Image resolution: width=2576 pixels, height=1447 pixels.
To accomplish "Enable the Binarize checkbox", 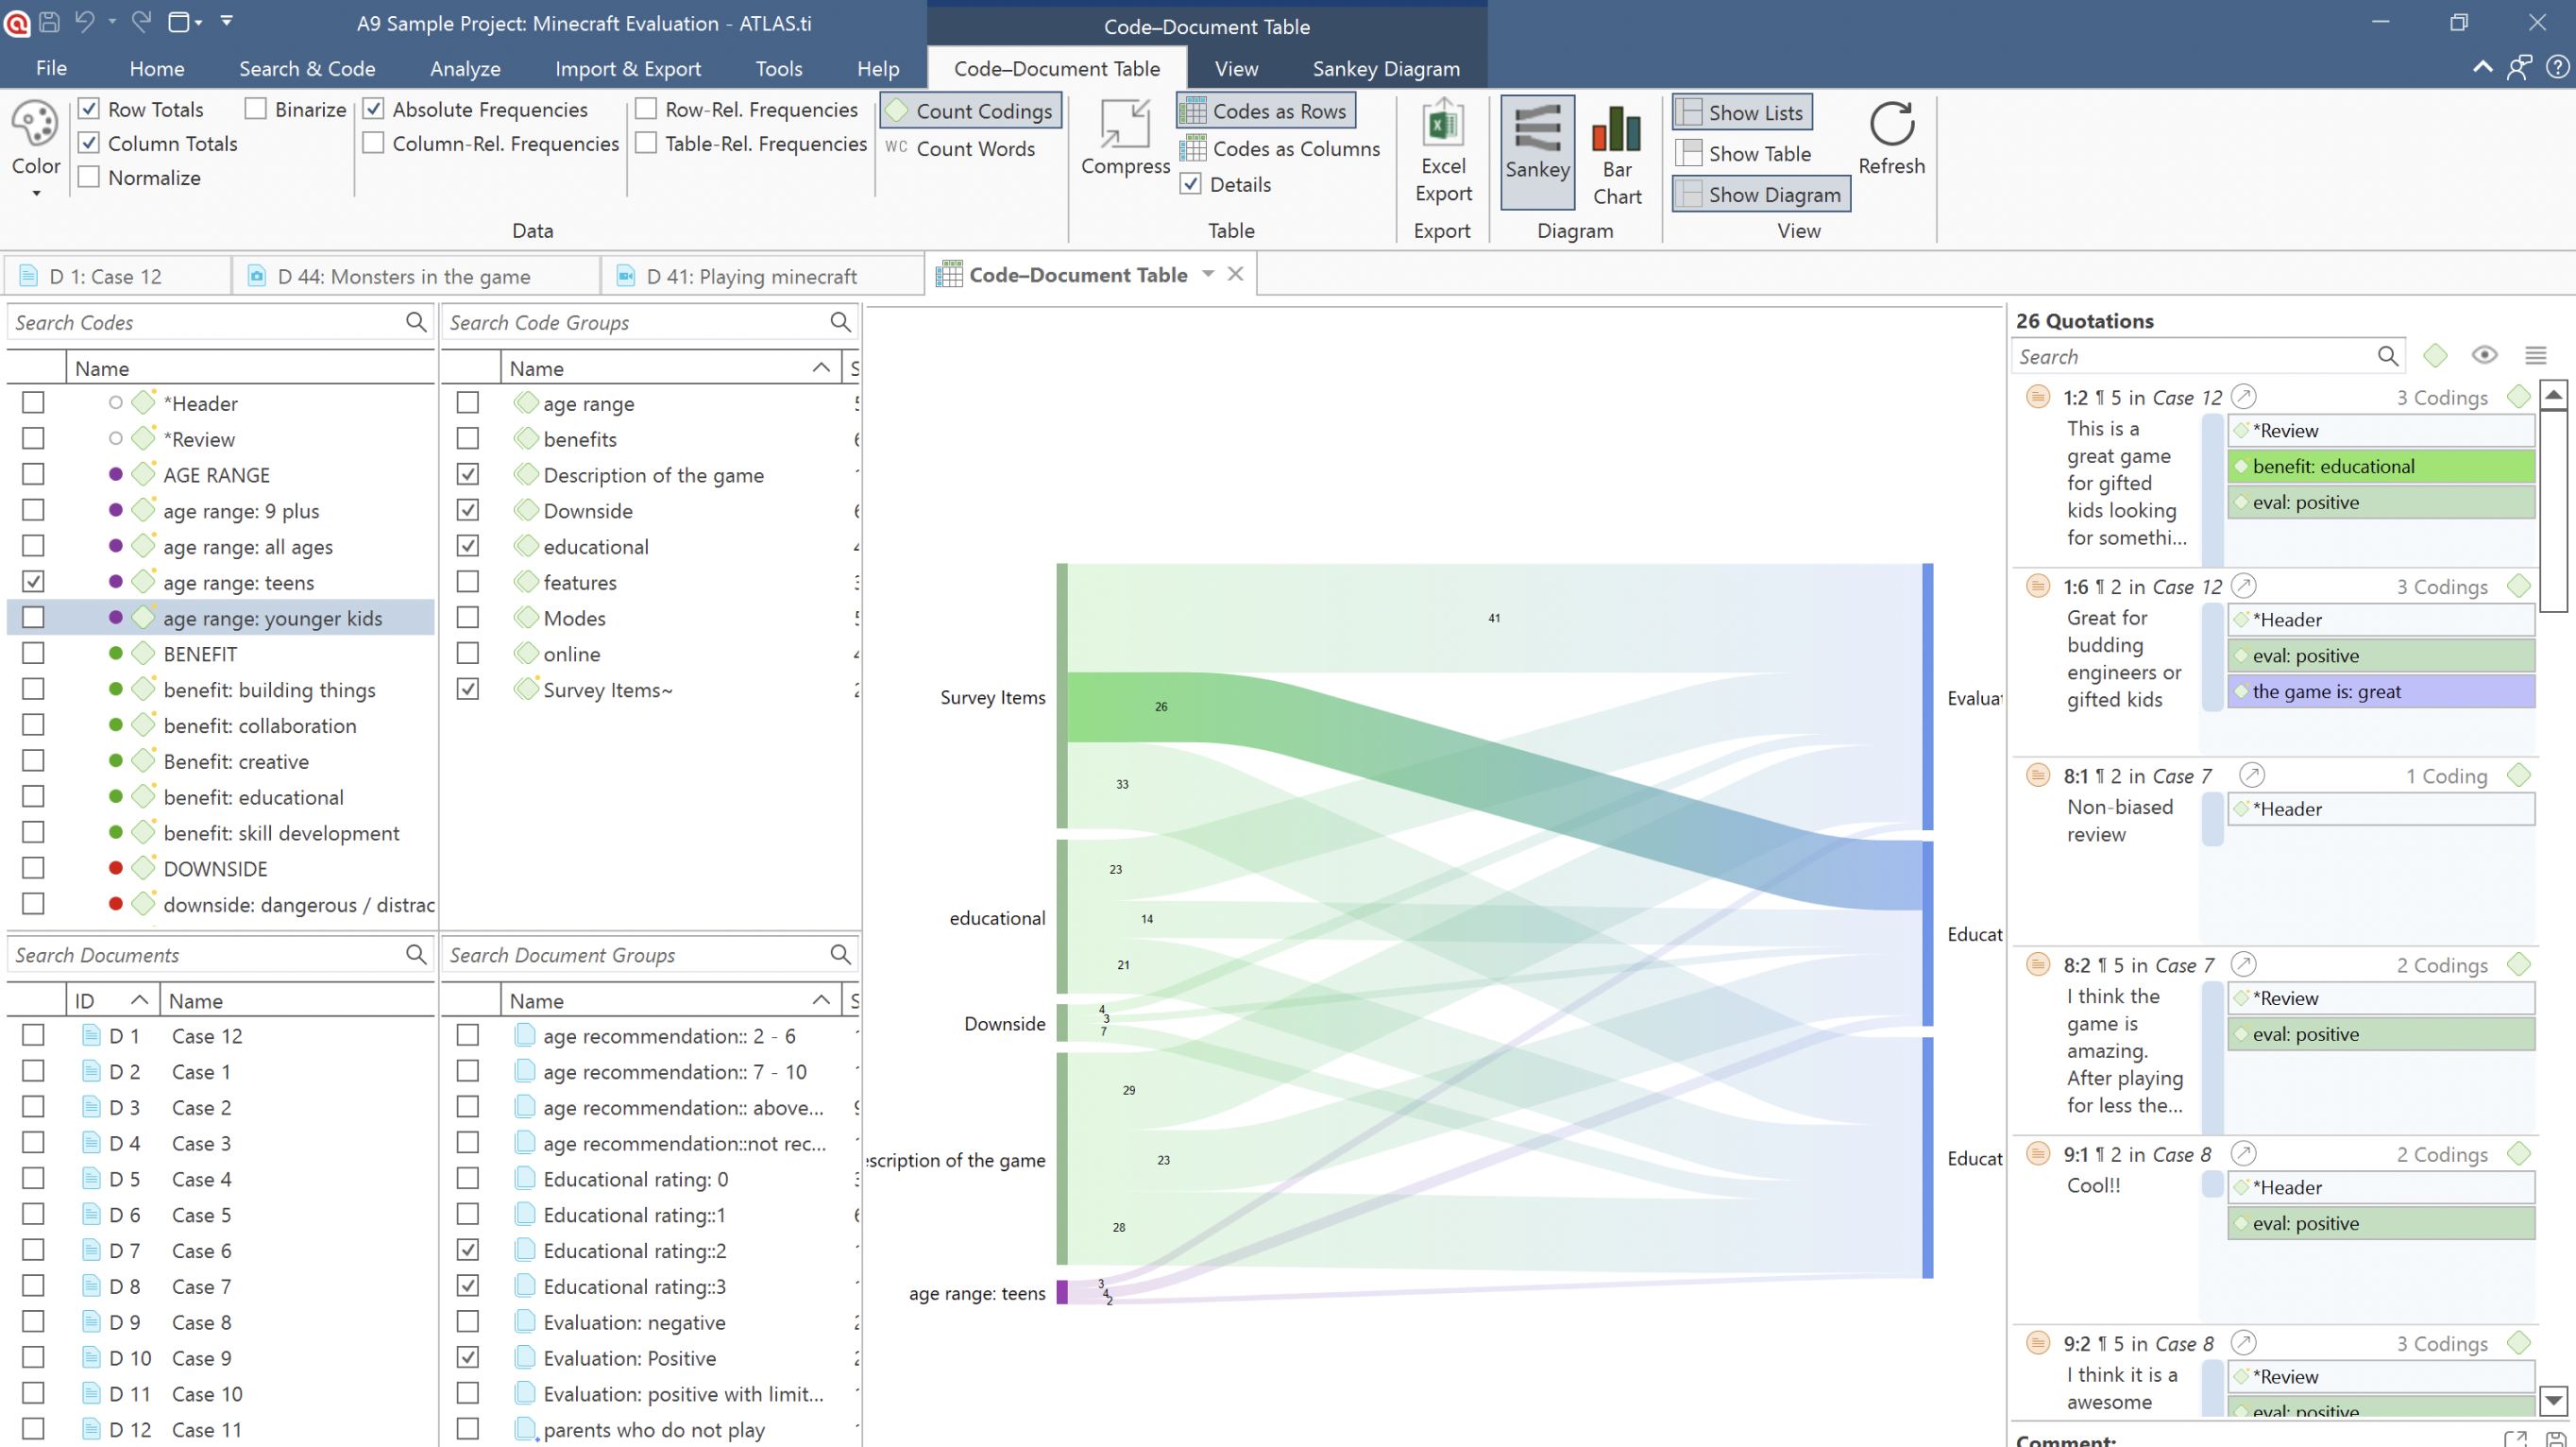I will point(256,109).
